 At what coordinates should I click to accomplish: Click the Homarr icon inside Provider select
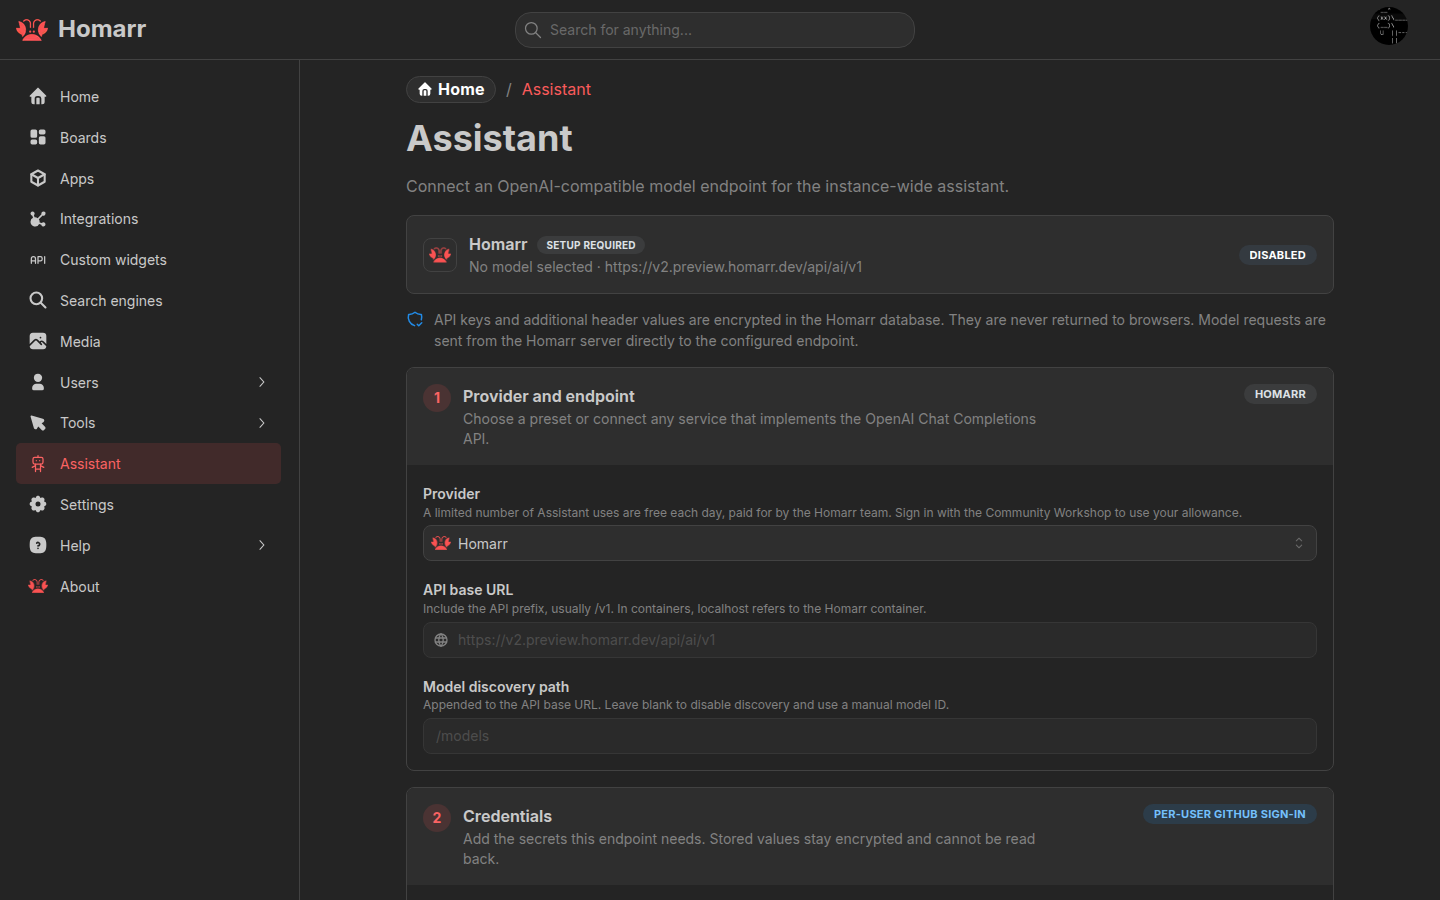441,543
